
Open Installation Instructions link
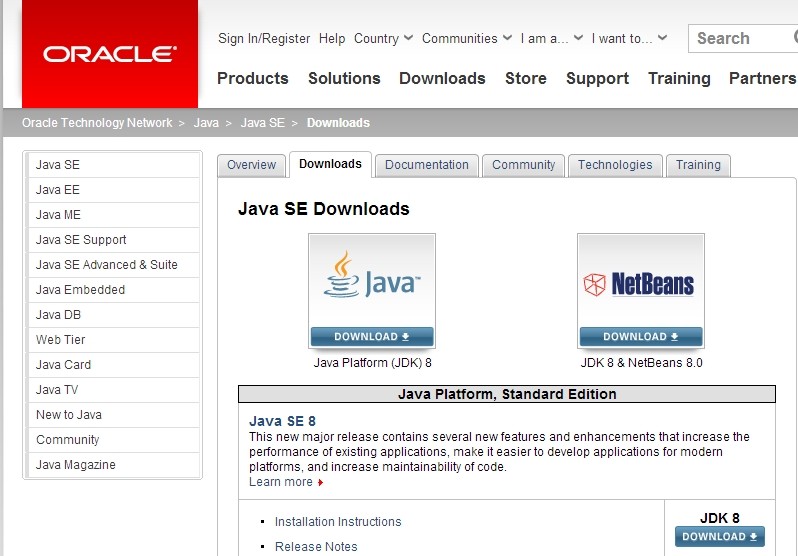(x=338, y=521)
